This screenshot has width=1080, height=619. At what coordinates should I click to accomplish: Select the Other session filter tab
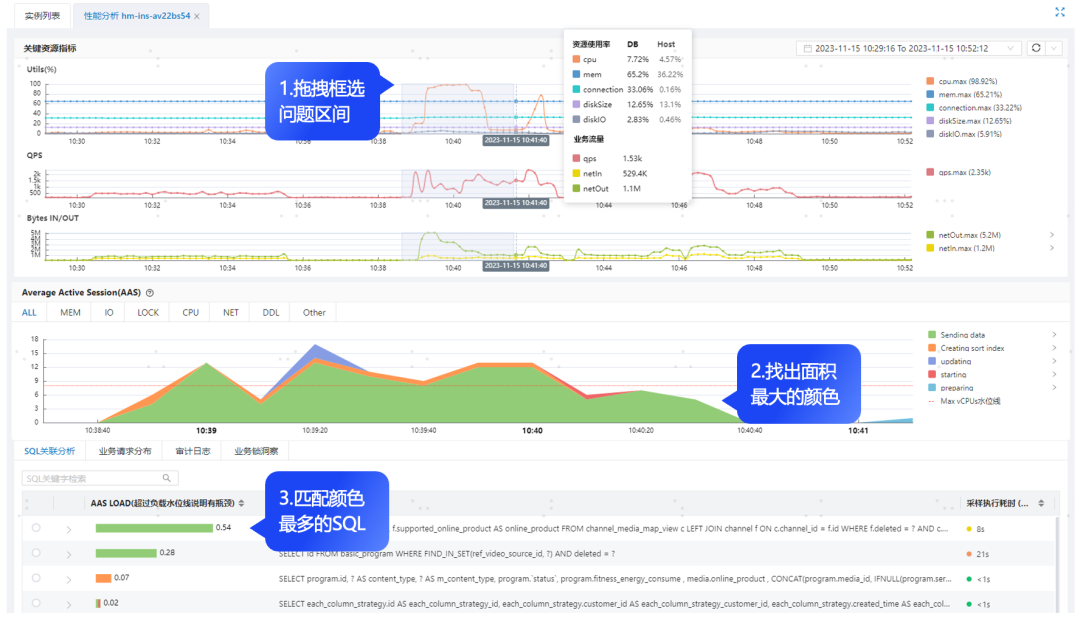tap(314, 313)
